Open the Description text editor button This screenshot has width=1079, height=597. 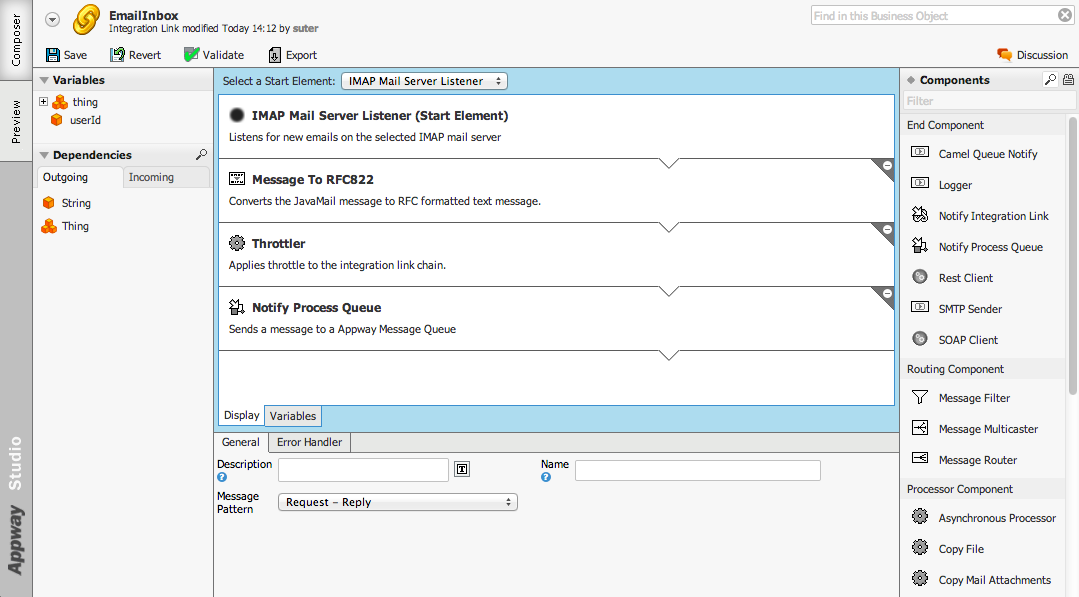pyautogui.click(x=462, y=470)
